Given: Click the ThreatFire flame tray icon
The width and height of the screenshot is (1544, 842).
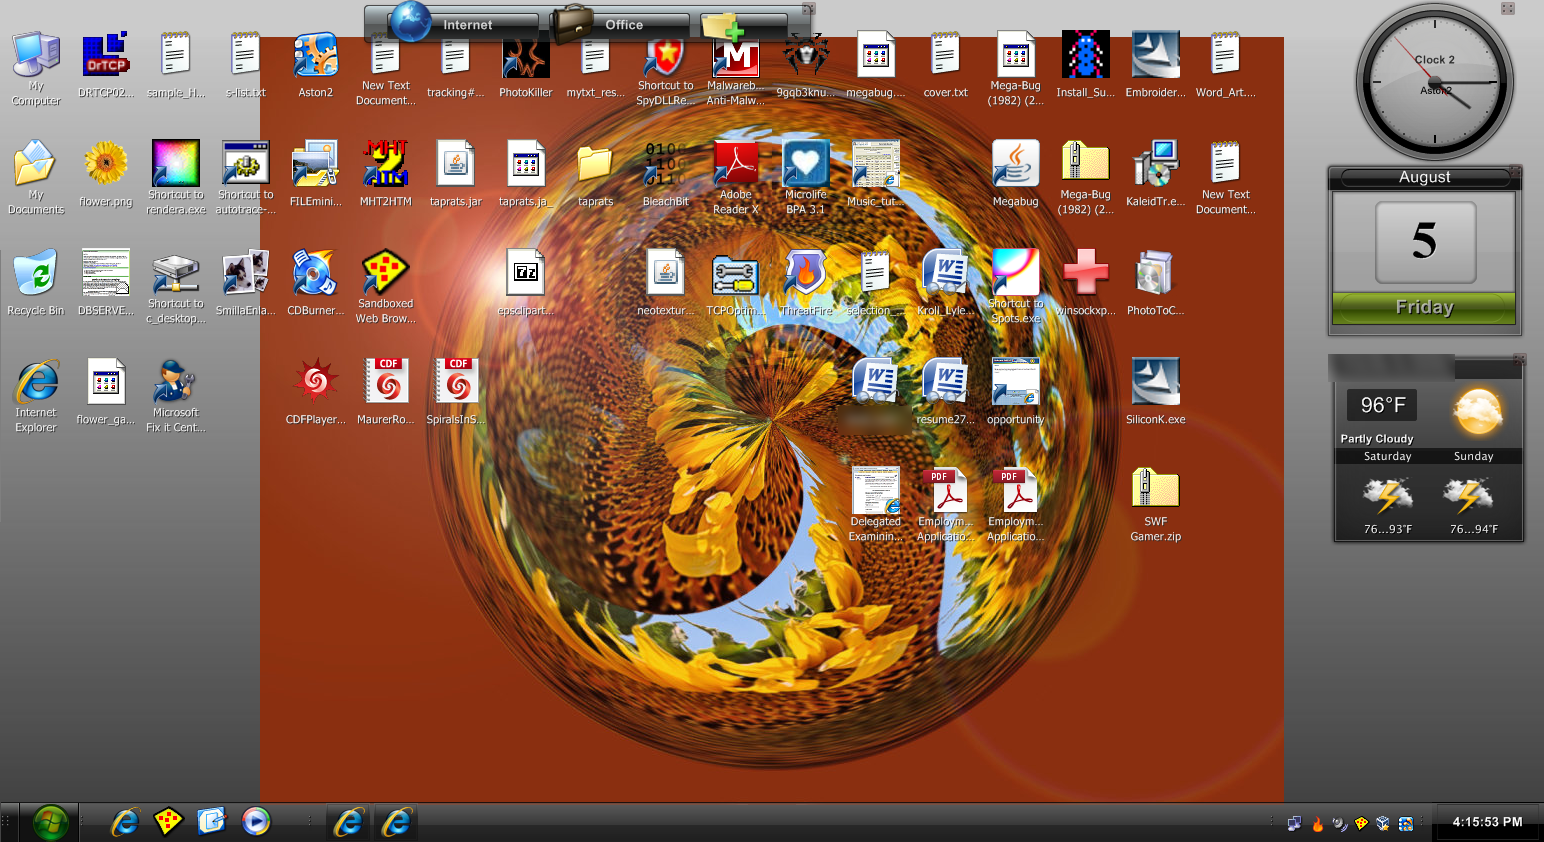Looking at the screenshot, I should tap(1317, 823).
